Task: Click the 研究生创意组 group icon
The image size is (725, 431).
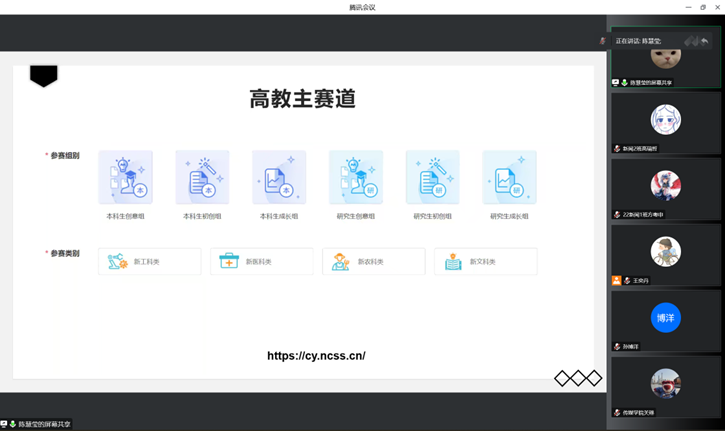Action: click(356, 178)
